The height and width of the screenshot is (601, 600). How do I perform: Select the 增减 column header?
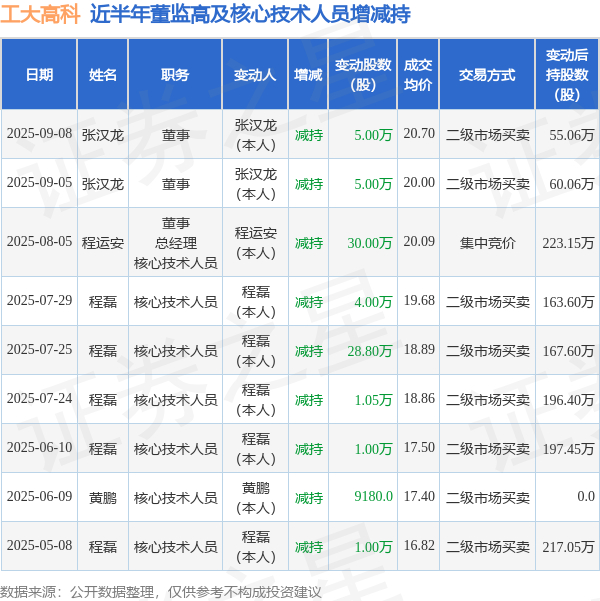point(308,74)
